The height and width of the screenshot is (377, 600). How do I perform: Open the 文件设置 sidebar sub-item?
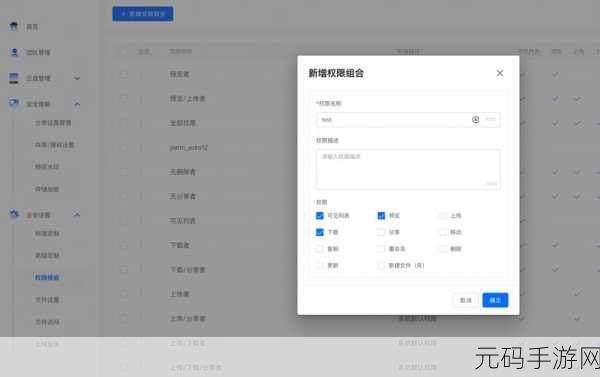click(x=47, y=300)
